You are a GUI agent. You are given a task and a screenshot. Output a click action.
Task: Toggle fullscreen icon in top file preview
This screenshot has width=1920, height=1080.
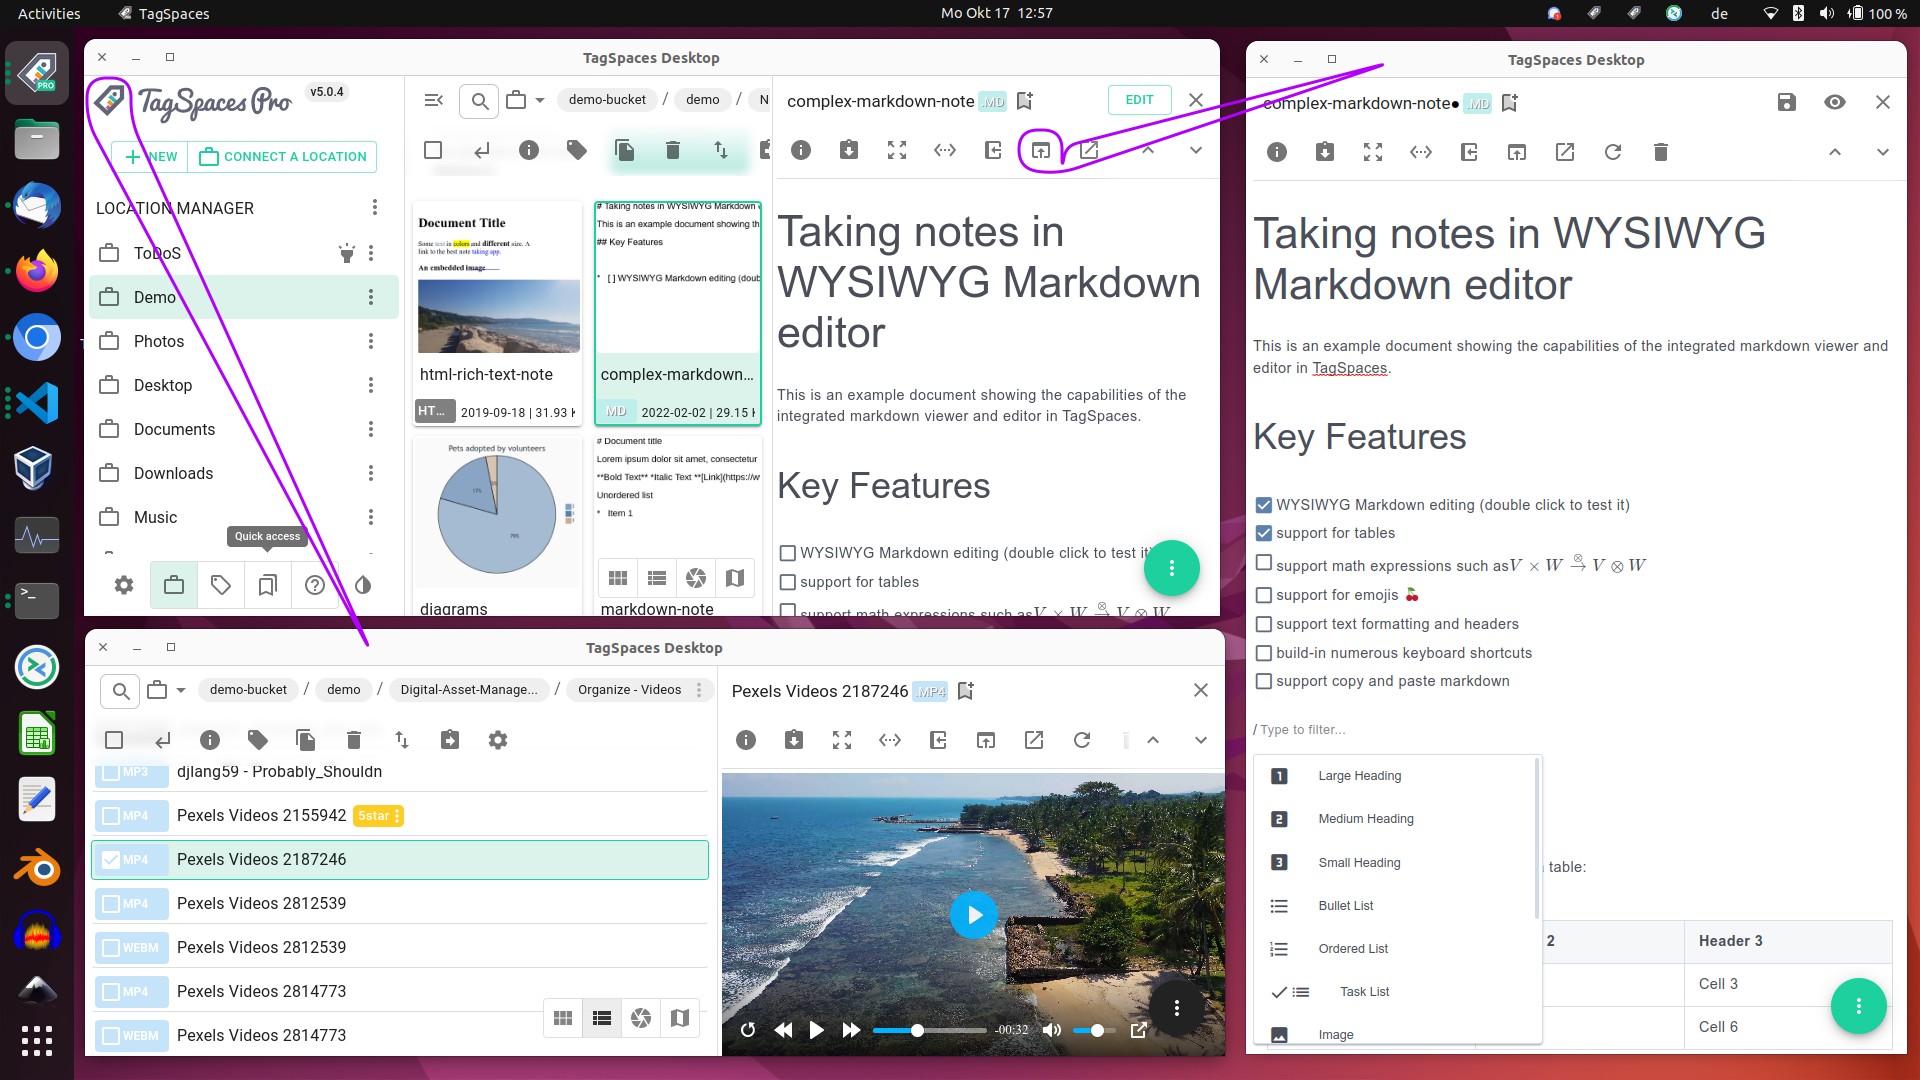point(897,150)
